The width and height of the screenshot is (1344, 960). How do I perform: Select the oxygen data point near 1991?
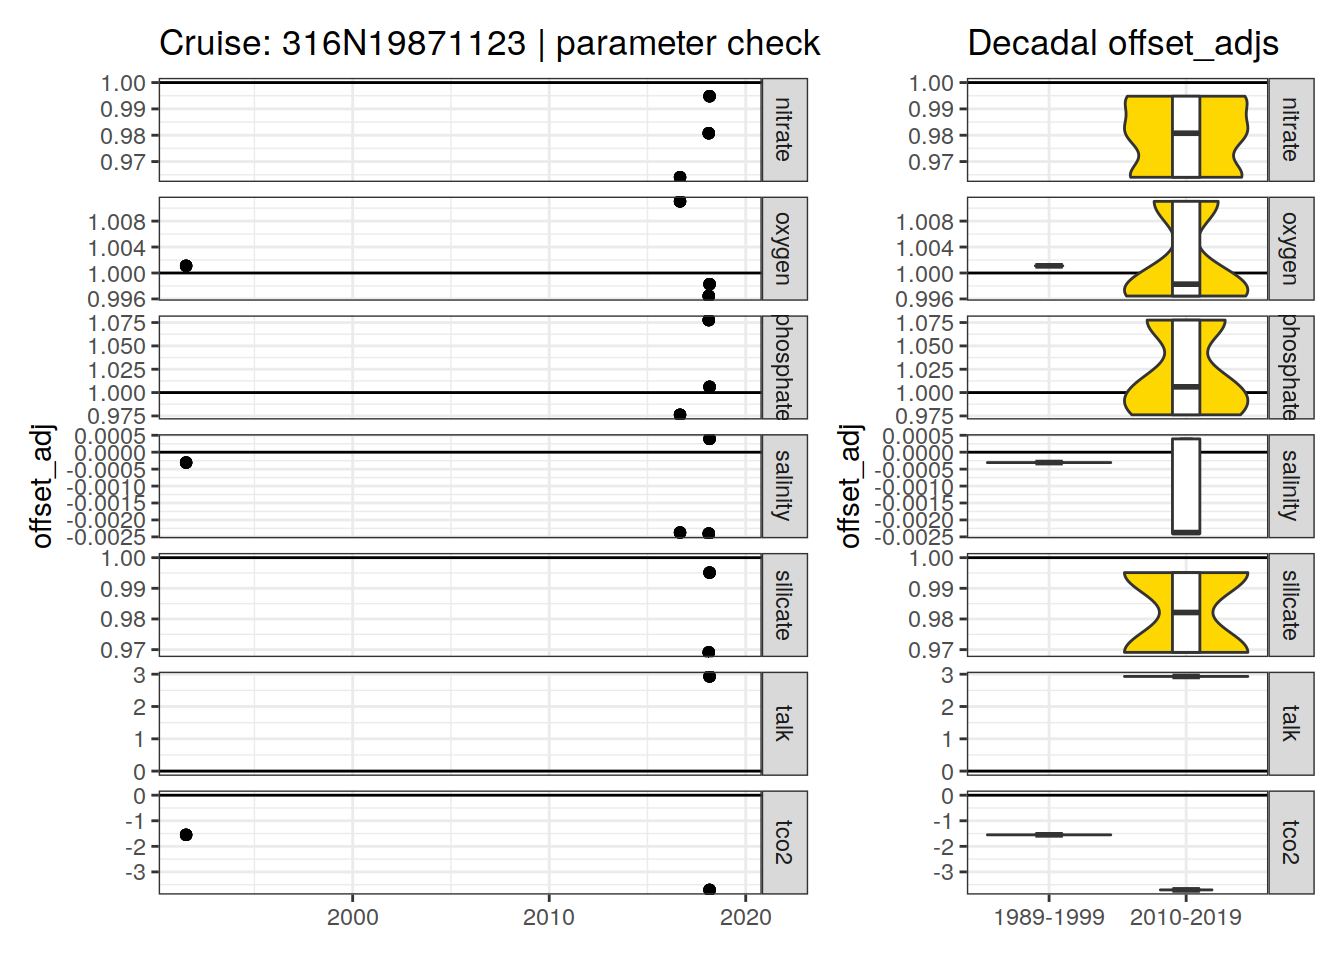pyautogui.click(x=186, y=265)
